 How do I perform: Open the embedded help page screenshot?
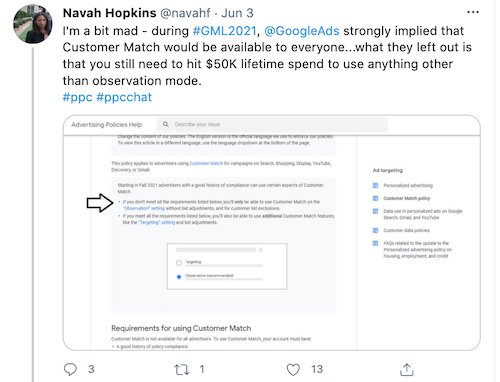point(272,233)
